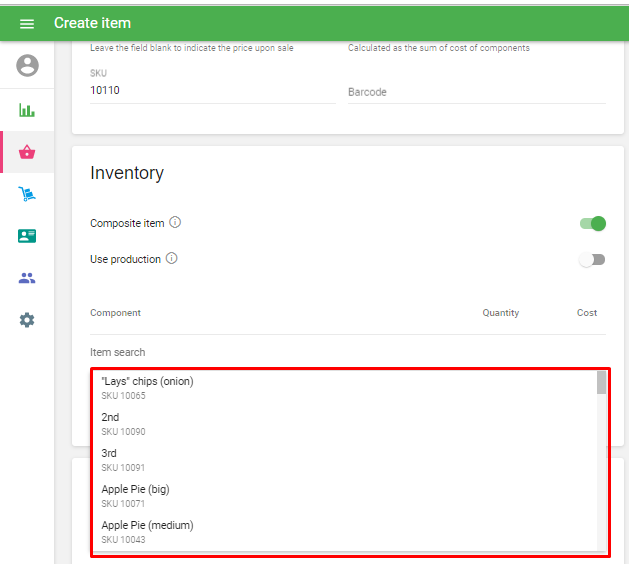Open the hamburger navigation menu
Viewport: 629px width, 564px height.
coord(27,23)
